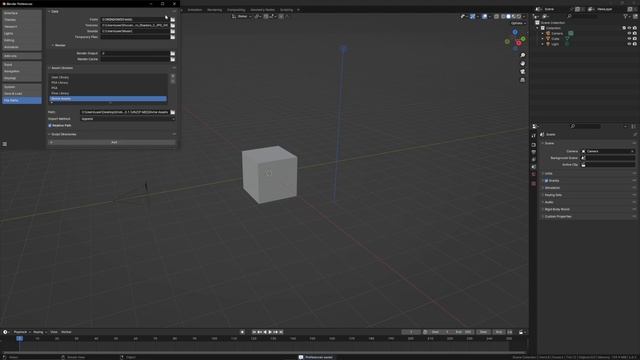This screenshot has width=640, height=360.
Task: Click the outliner filter funnel icon
Action: pyautogui.click(x=625, y=16)
